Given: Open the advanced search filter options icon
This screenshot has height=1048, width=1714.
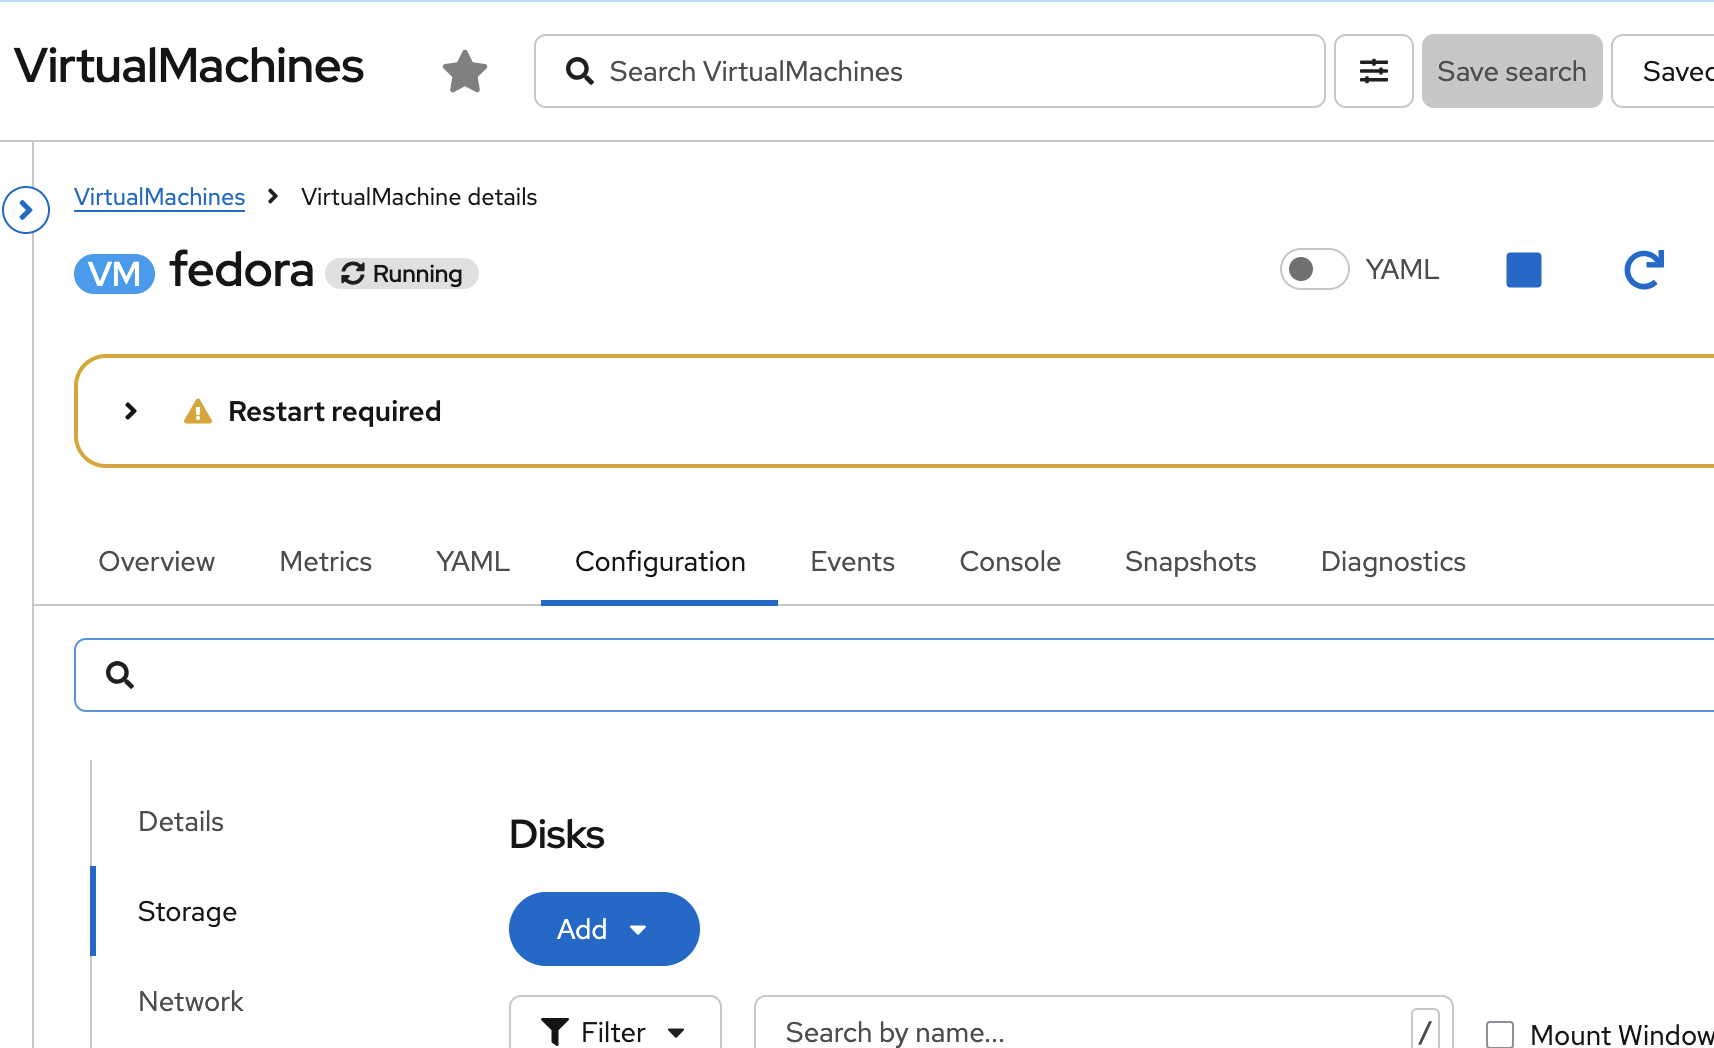Looking at the screenshot, I should point(1373,71).
